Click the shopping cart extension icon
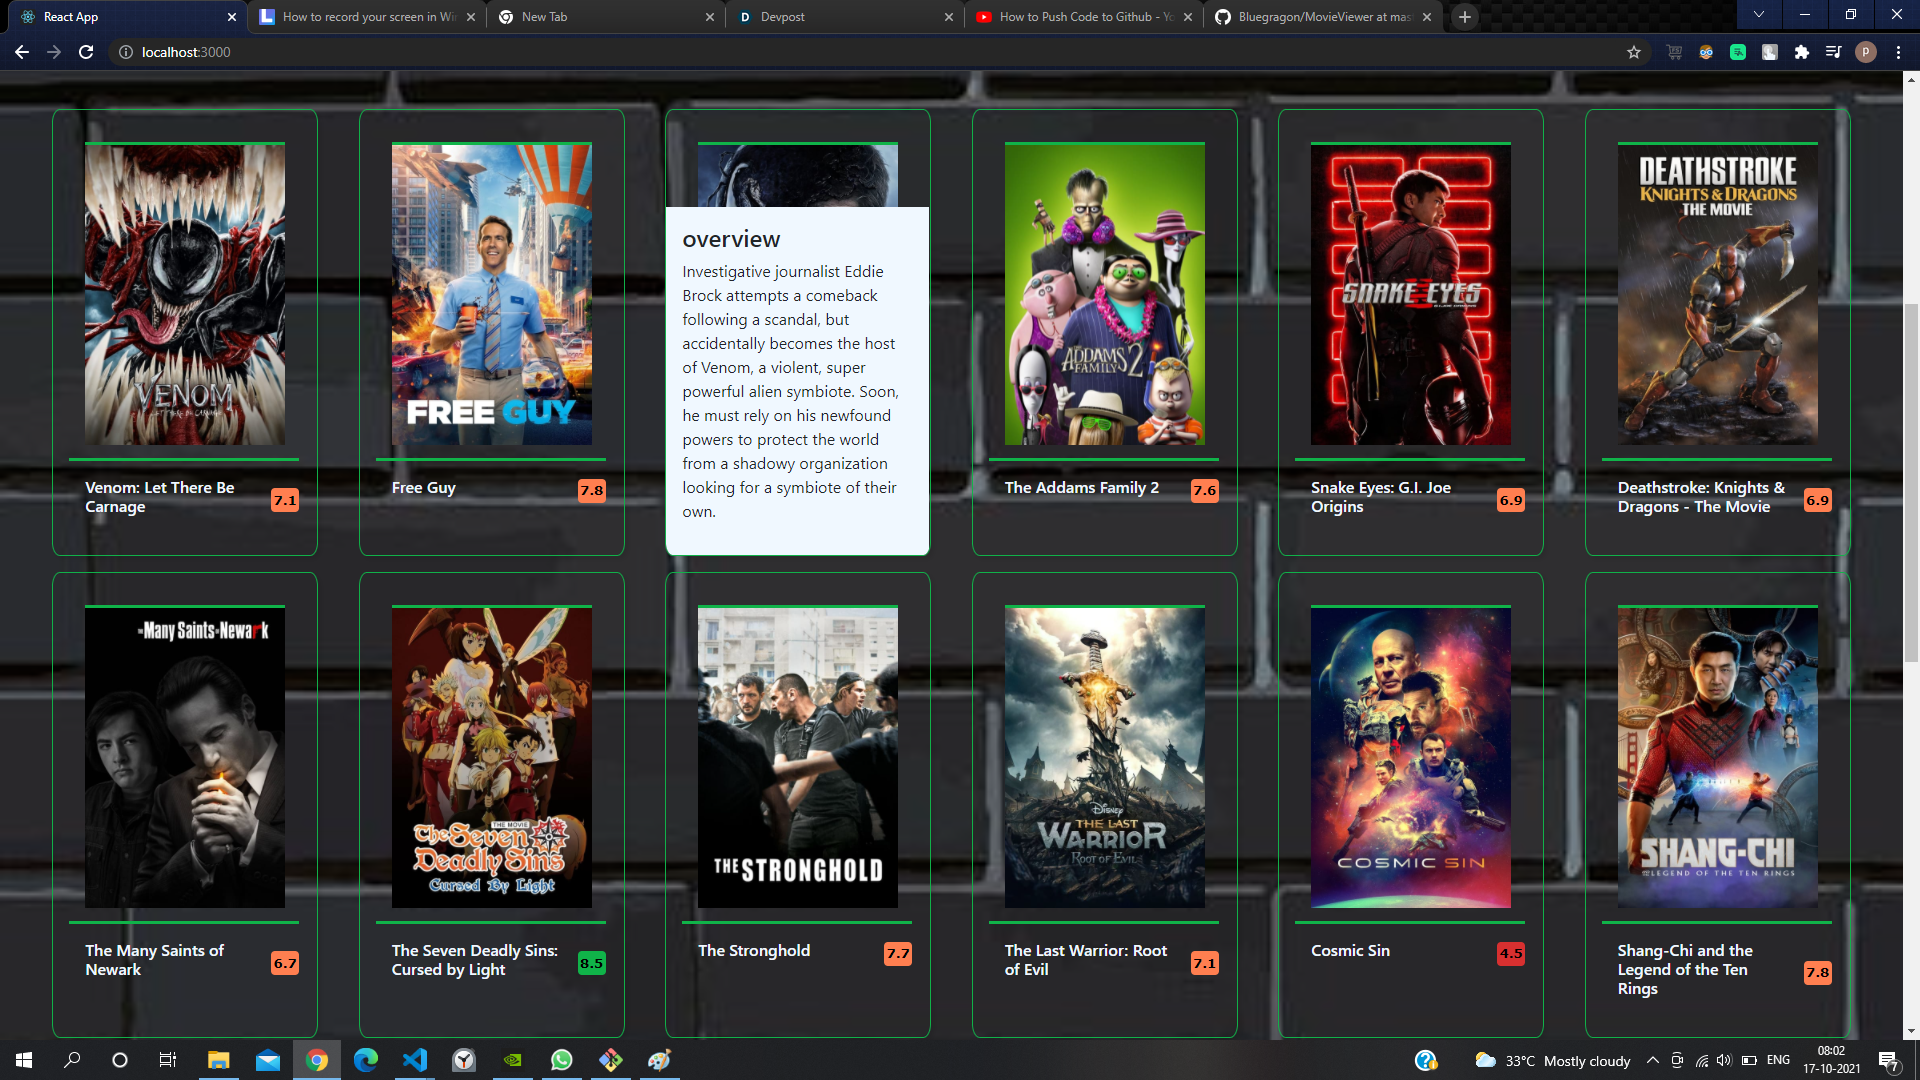 click(1674, 52)
